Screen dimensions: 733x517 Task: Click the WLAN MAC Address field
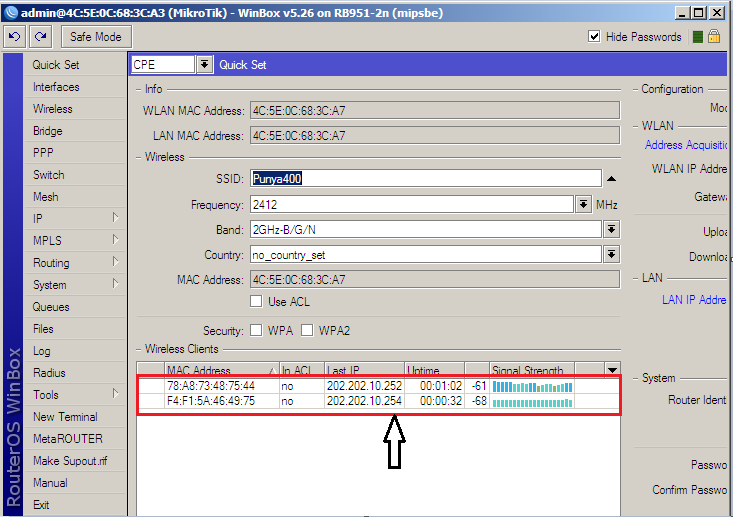(435, 110)
